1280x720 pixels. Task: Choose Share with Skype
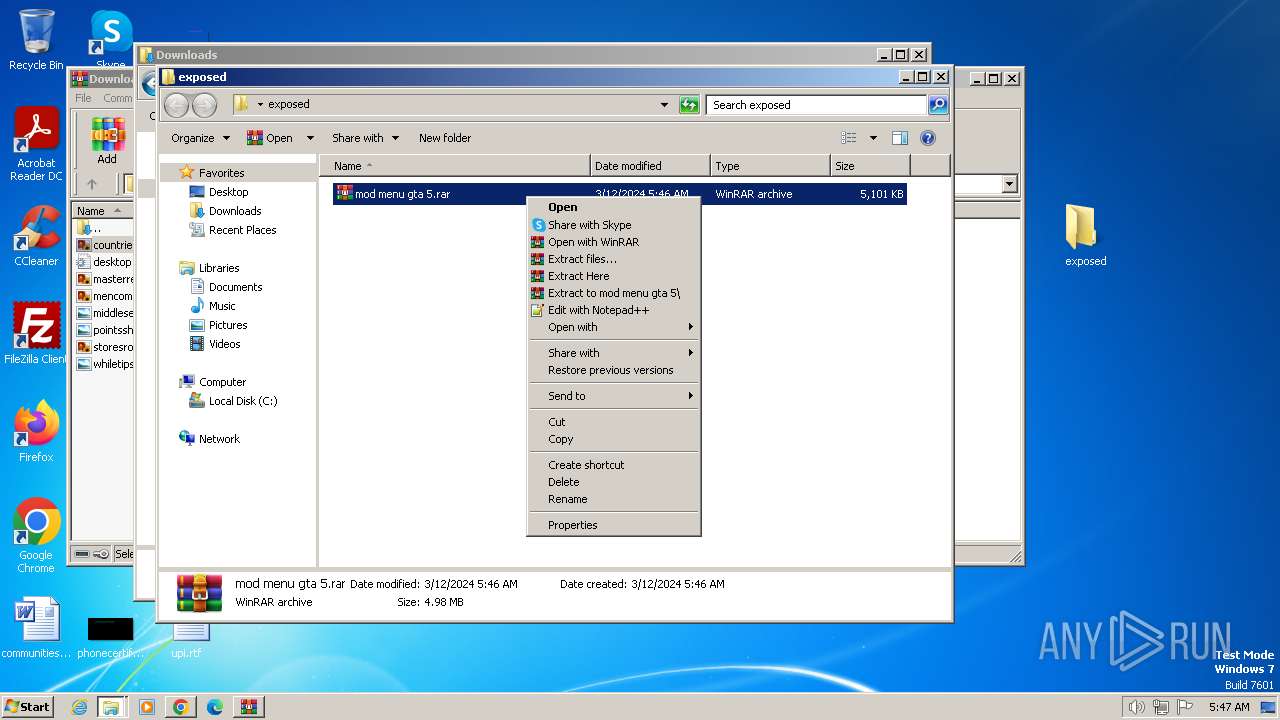[614, 225]
